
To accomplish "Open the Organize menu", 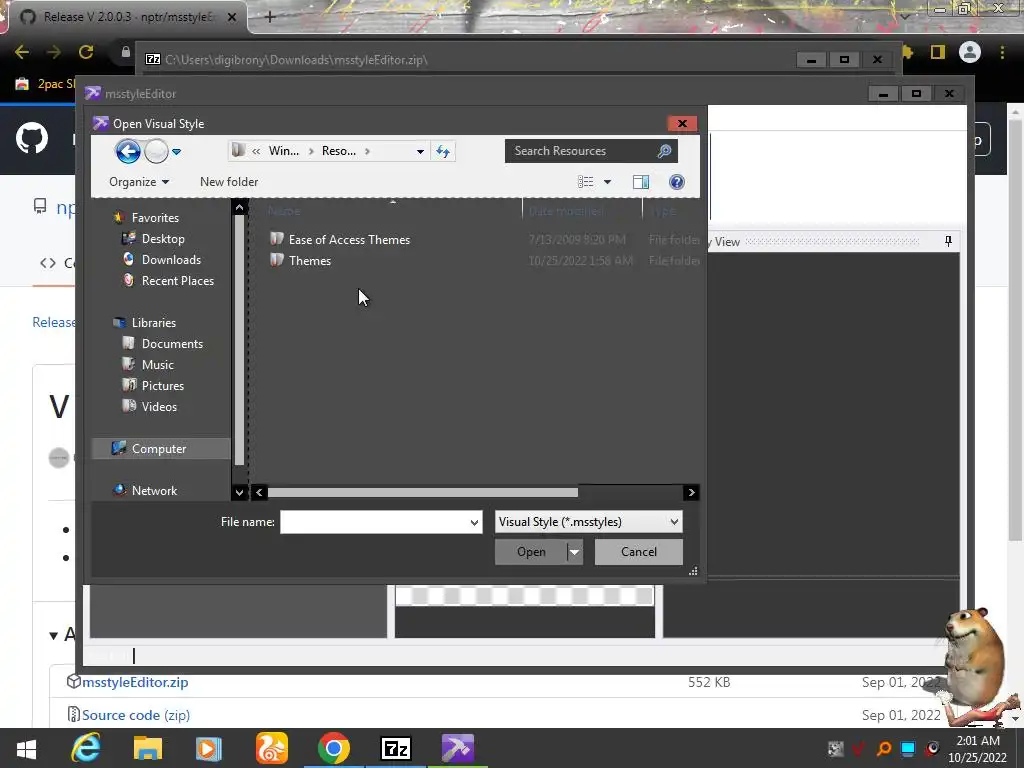I will pos(139,182).
